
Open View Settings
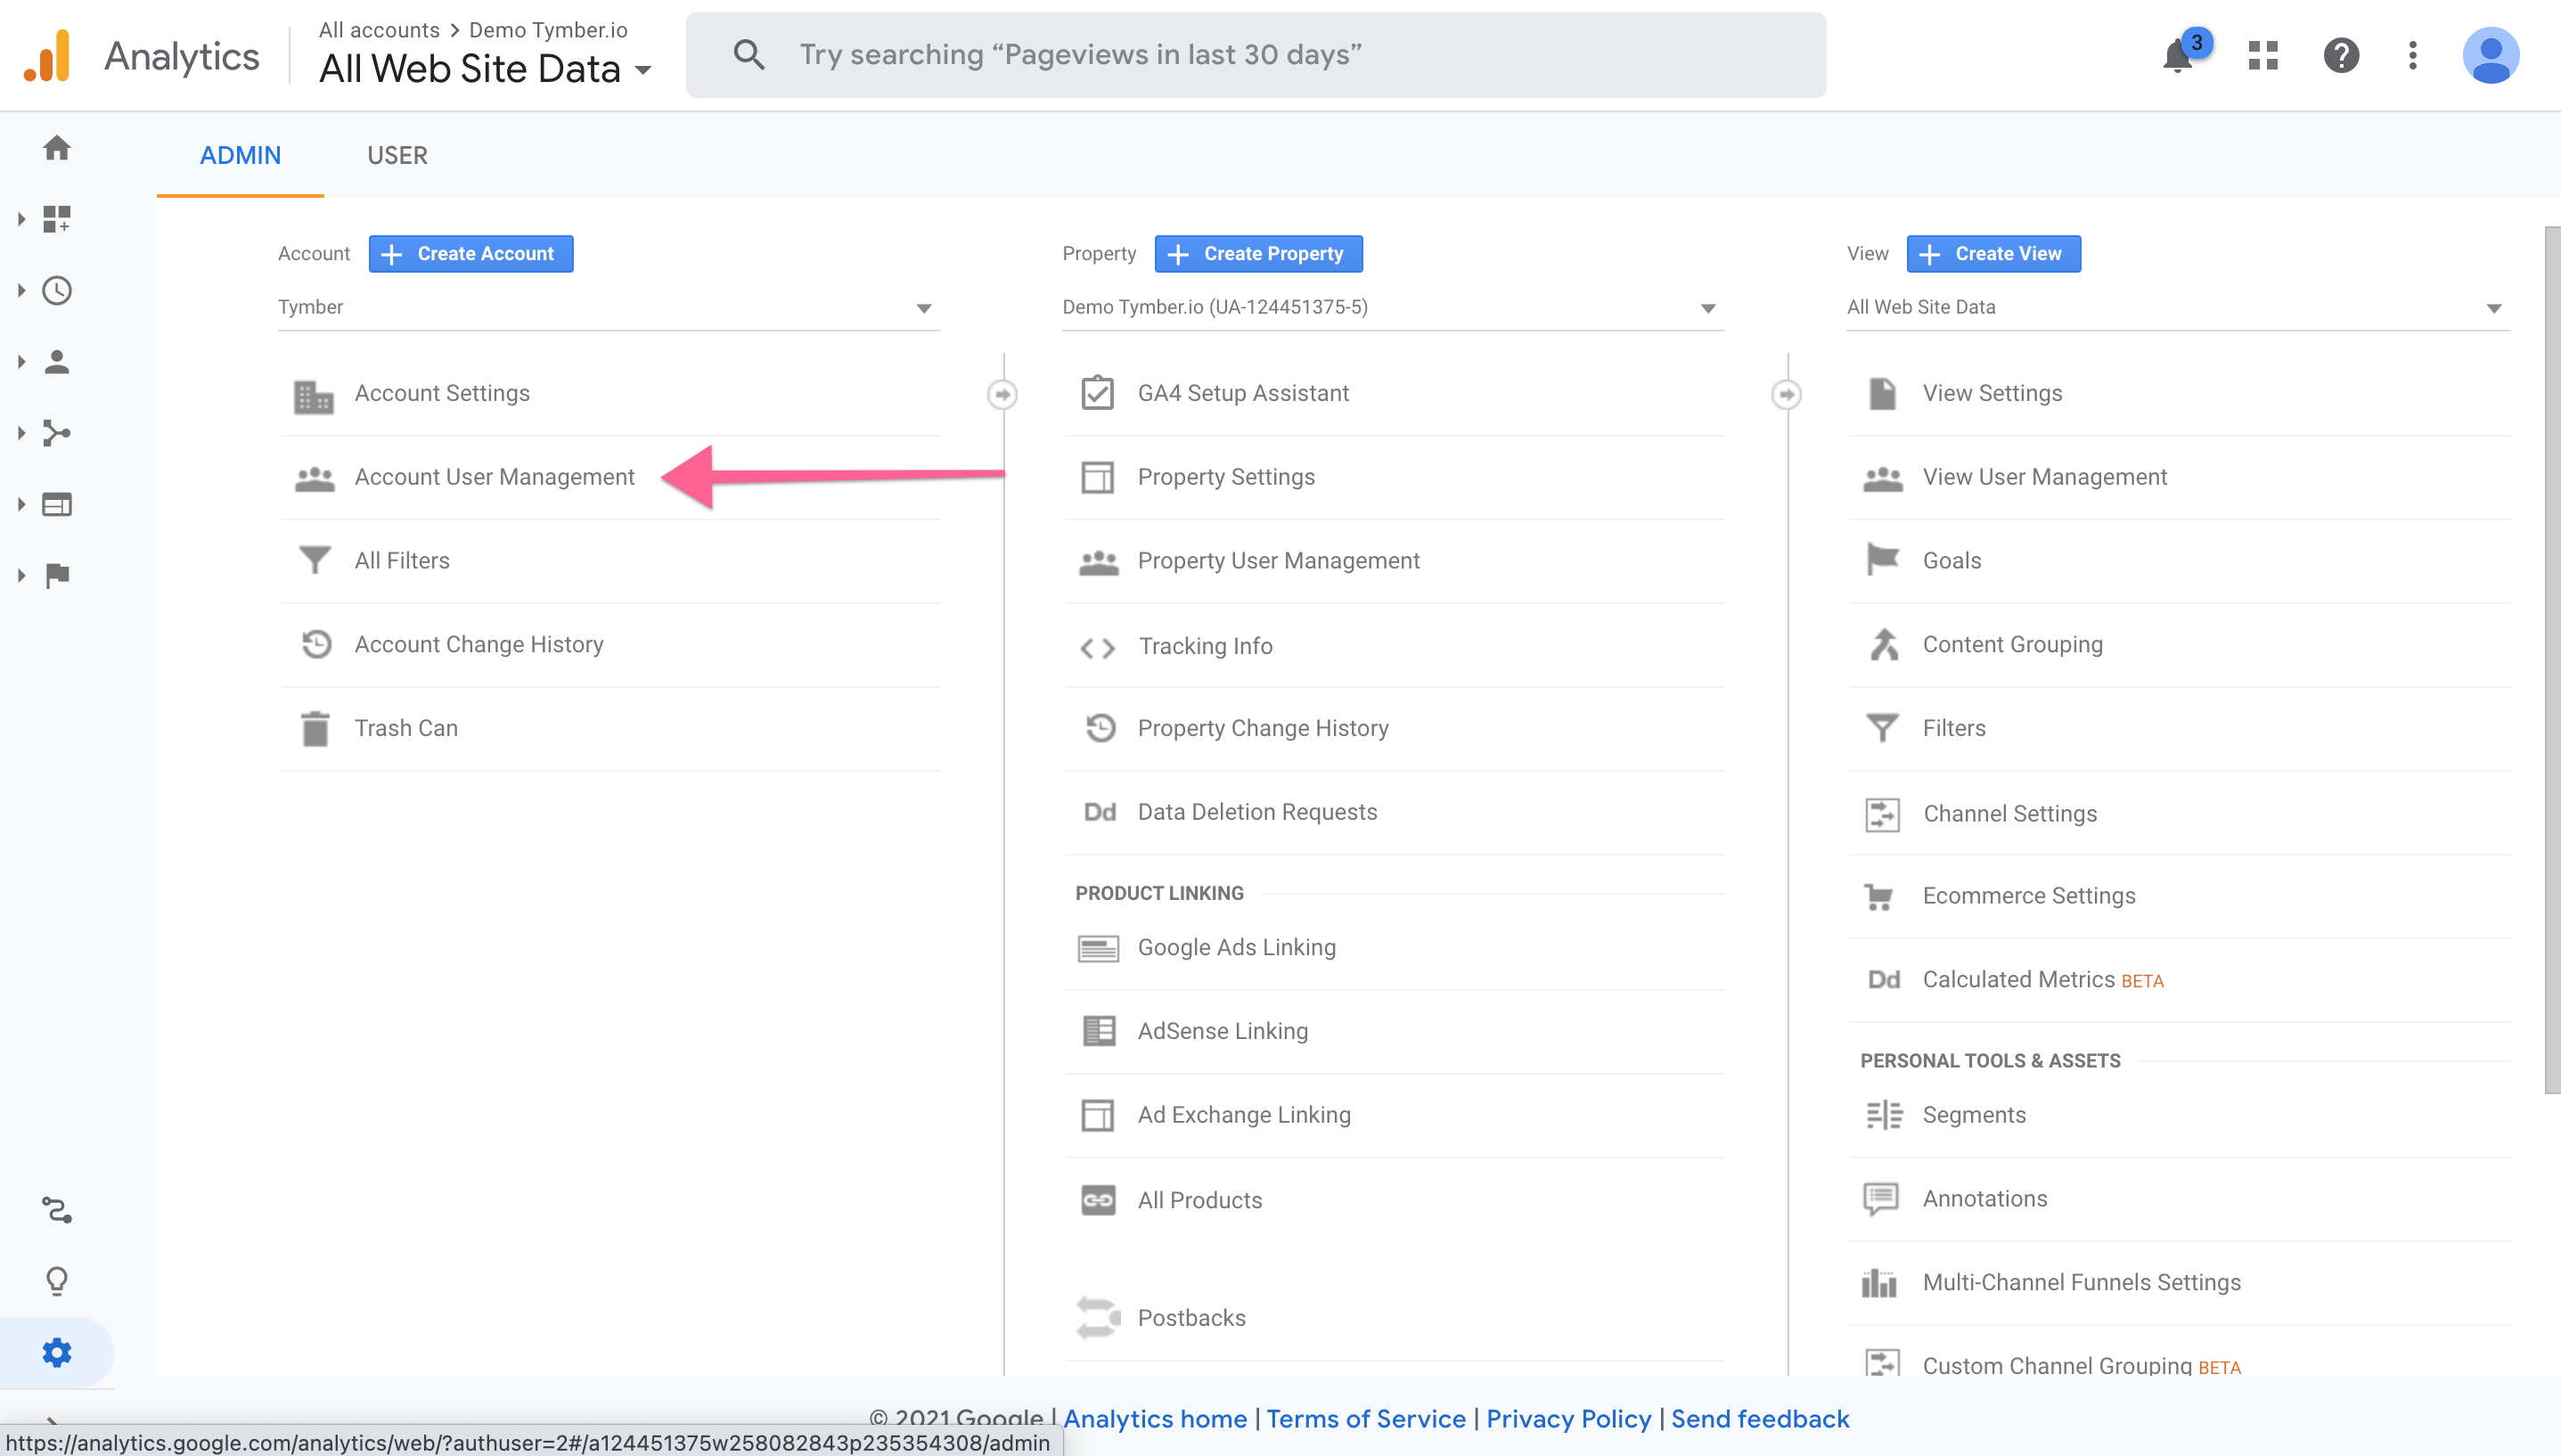[x=1992, y=393]
